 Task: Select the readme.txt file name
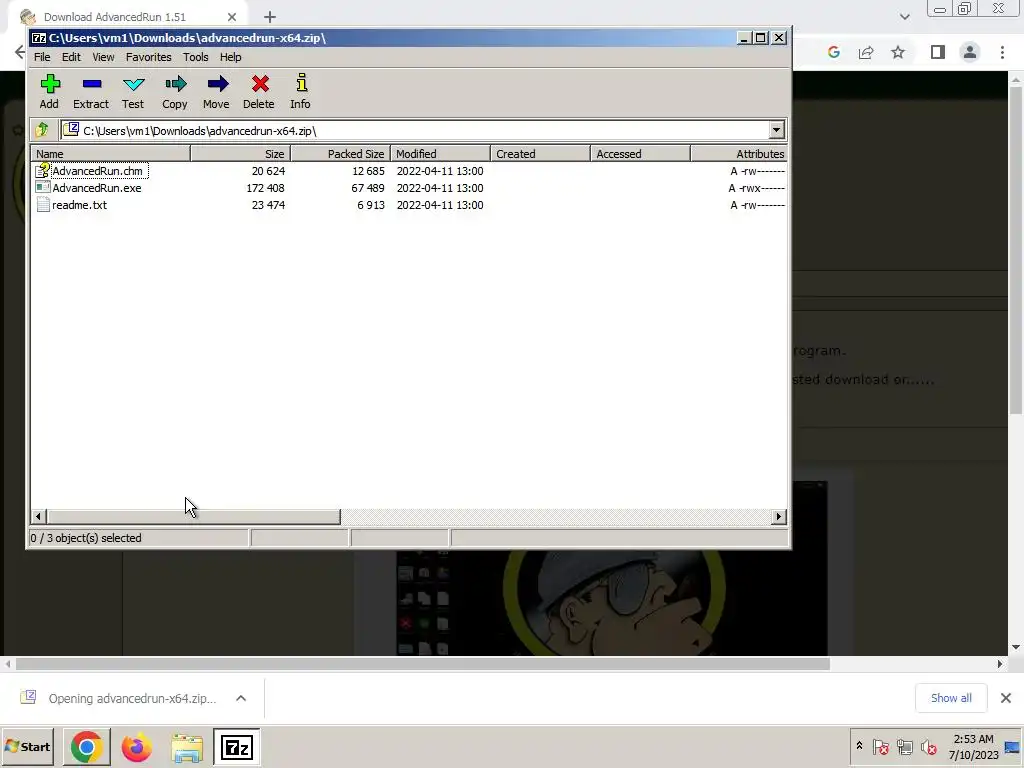click(80, 204)
